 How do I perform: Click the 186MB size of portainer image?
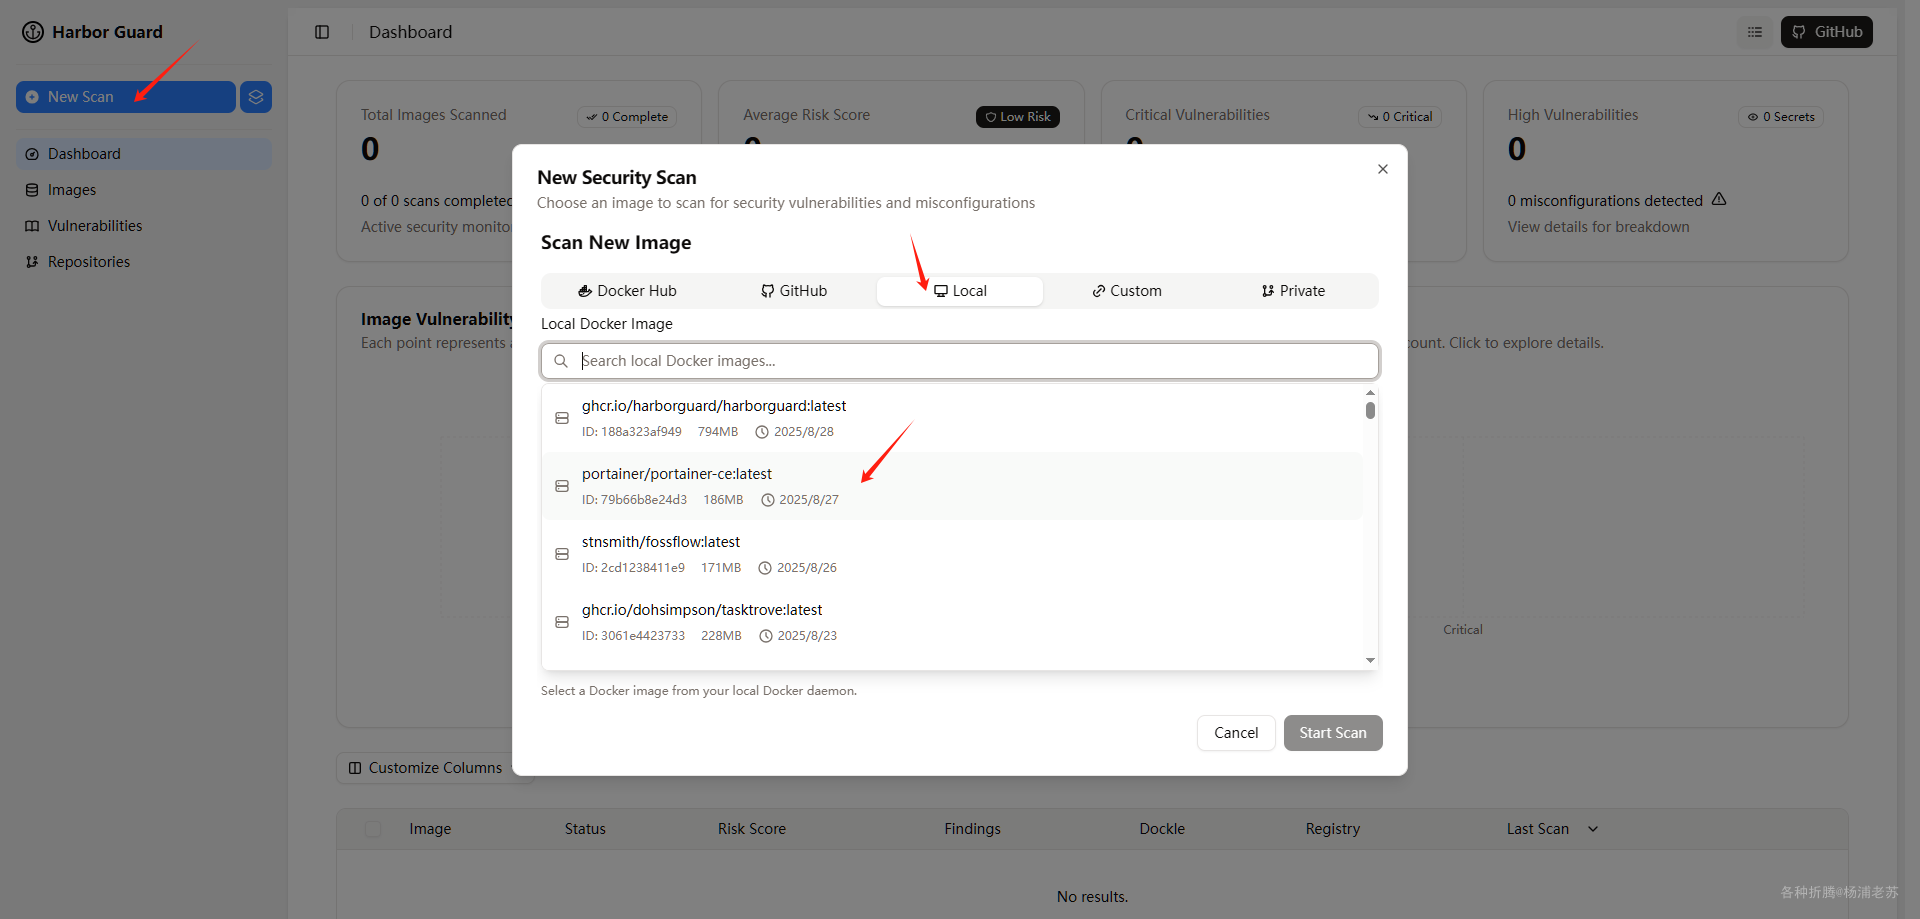click(723, 500)
